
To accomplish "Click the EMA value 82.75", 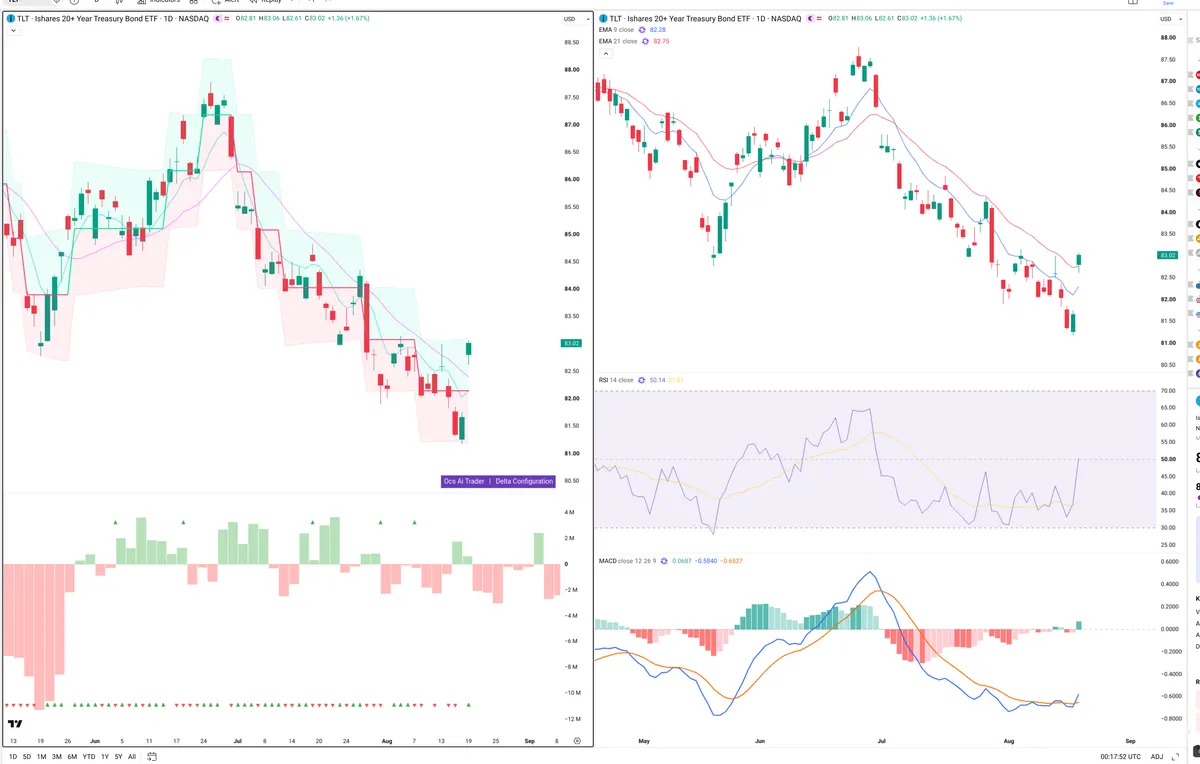I will (661, 41).
